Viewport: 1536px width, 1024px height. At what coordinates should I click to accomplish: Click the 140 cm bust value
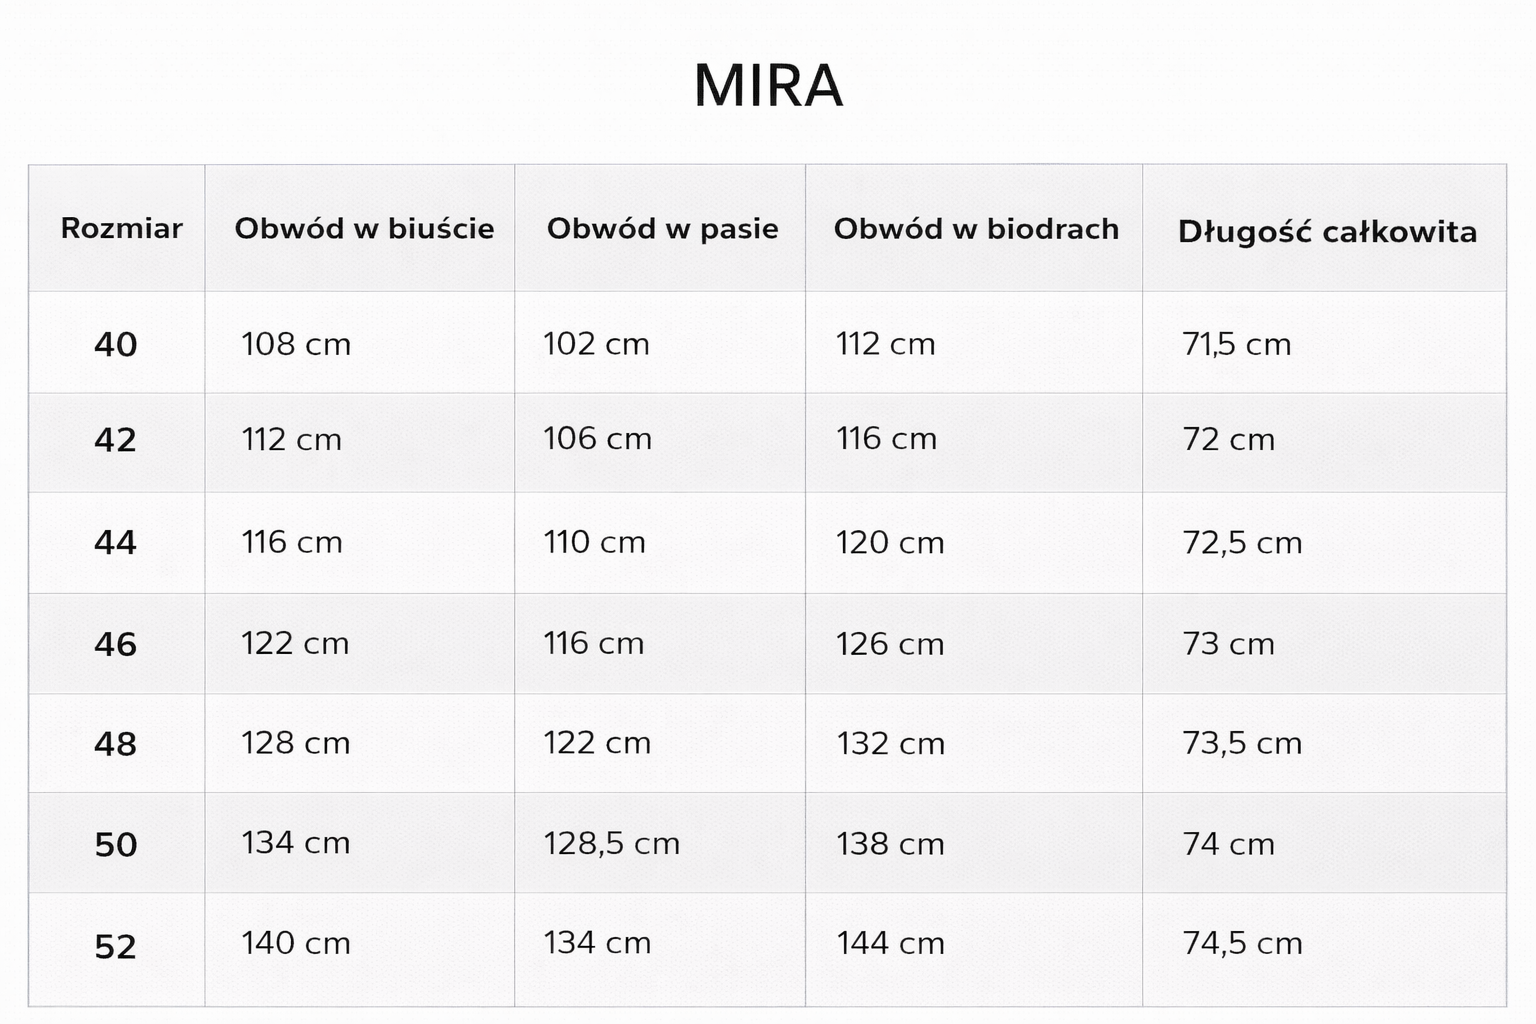click(x=296, y=943)
